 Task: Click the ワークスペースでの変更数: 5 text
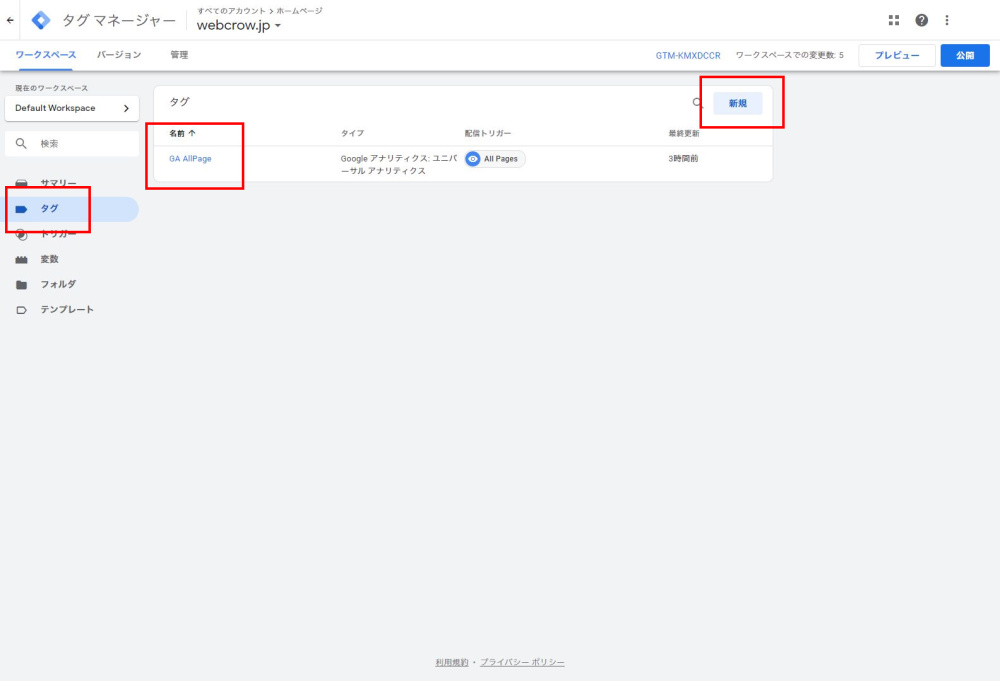click(790, 55)
